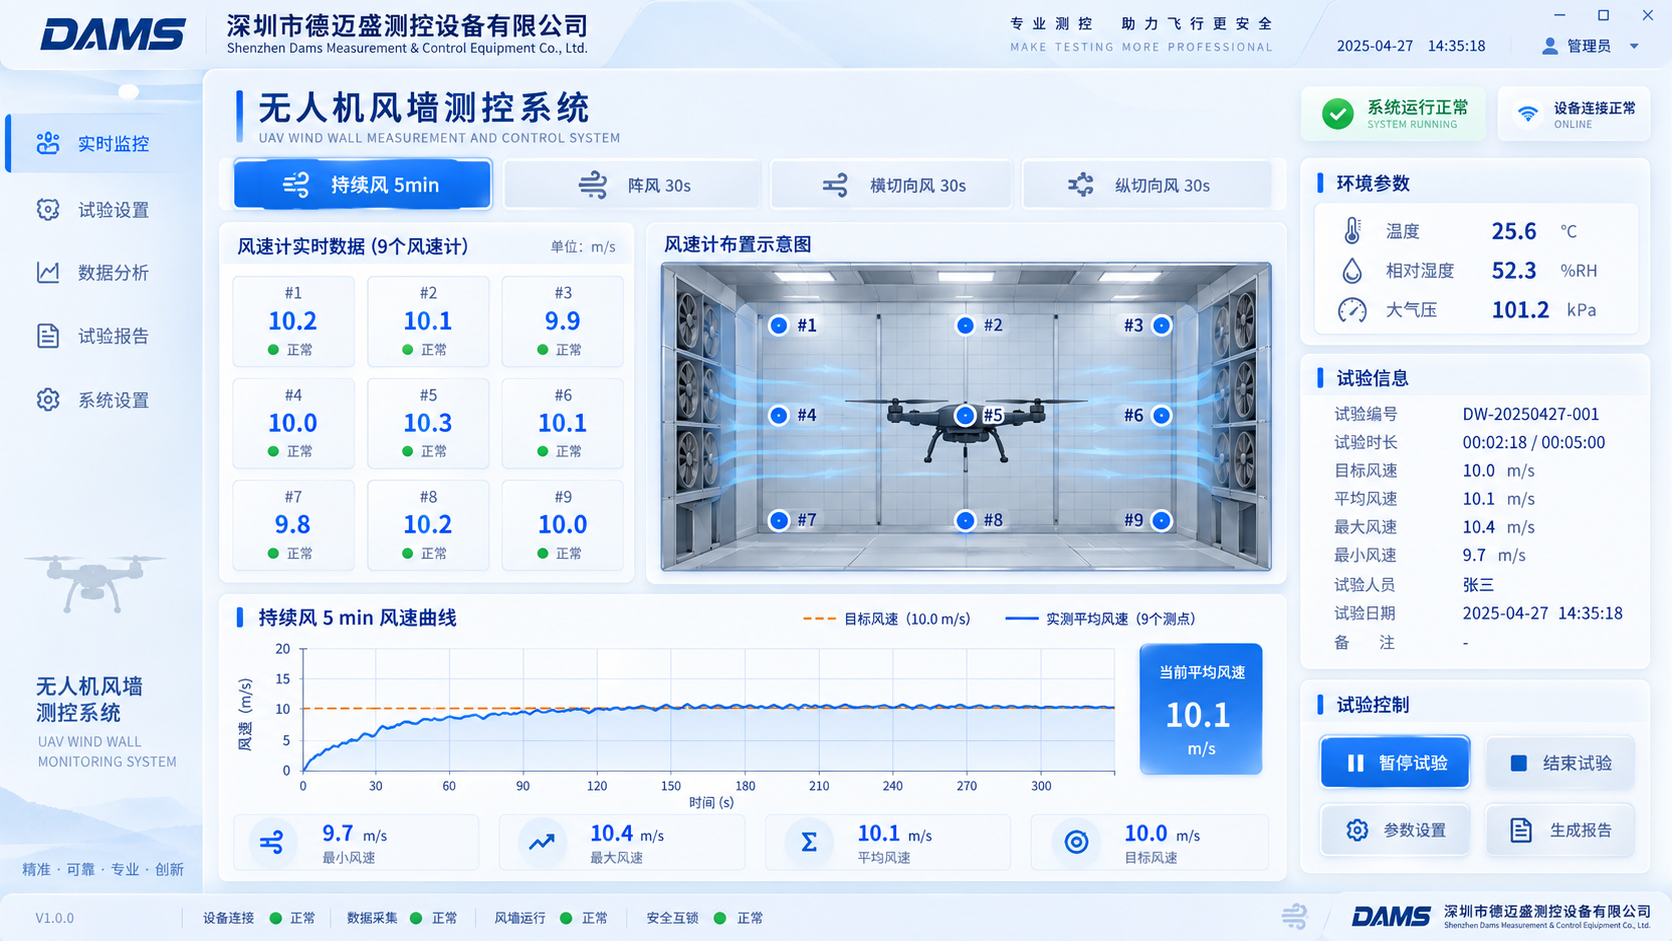
Task: Click anemometer marker #9 in layout diagram
Action: coord(1161,520)
